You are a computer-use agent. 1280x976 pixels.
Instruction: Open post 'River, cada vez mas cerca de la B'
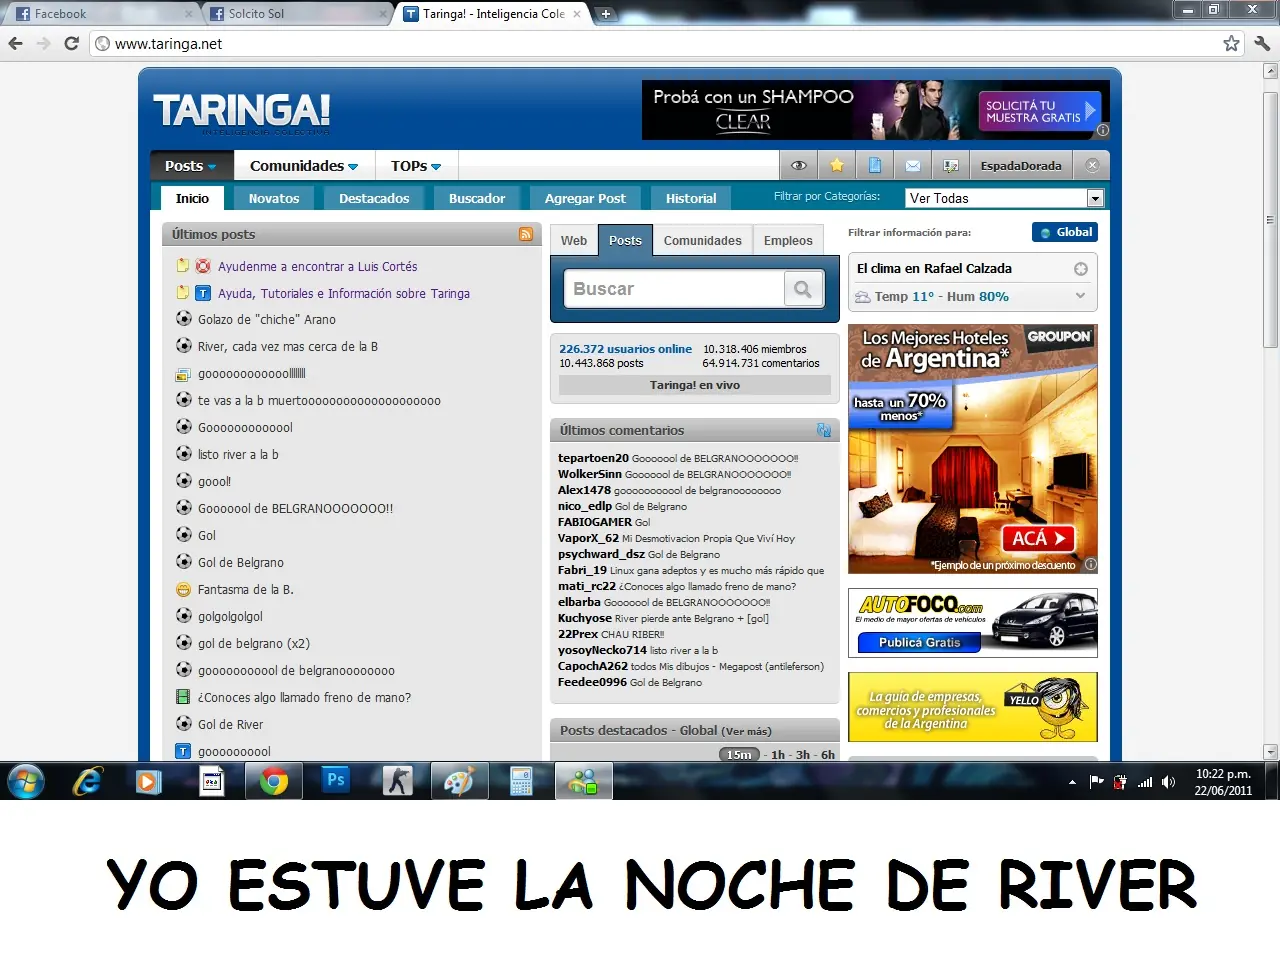(x=288, y=347)
